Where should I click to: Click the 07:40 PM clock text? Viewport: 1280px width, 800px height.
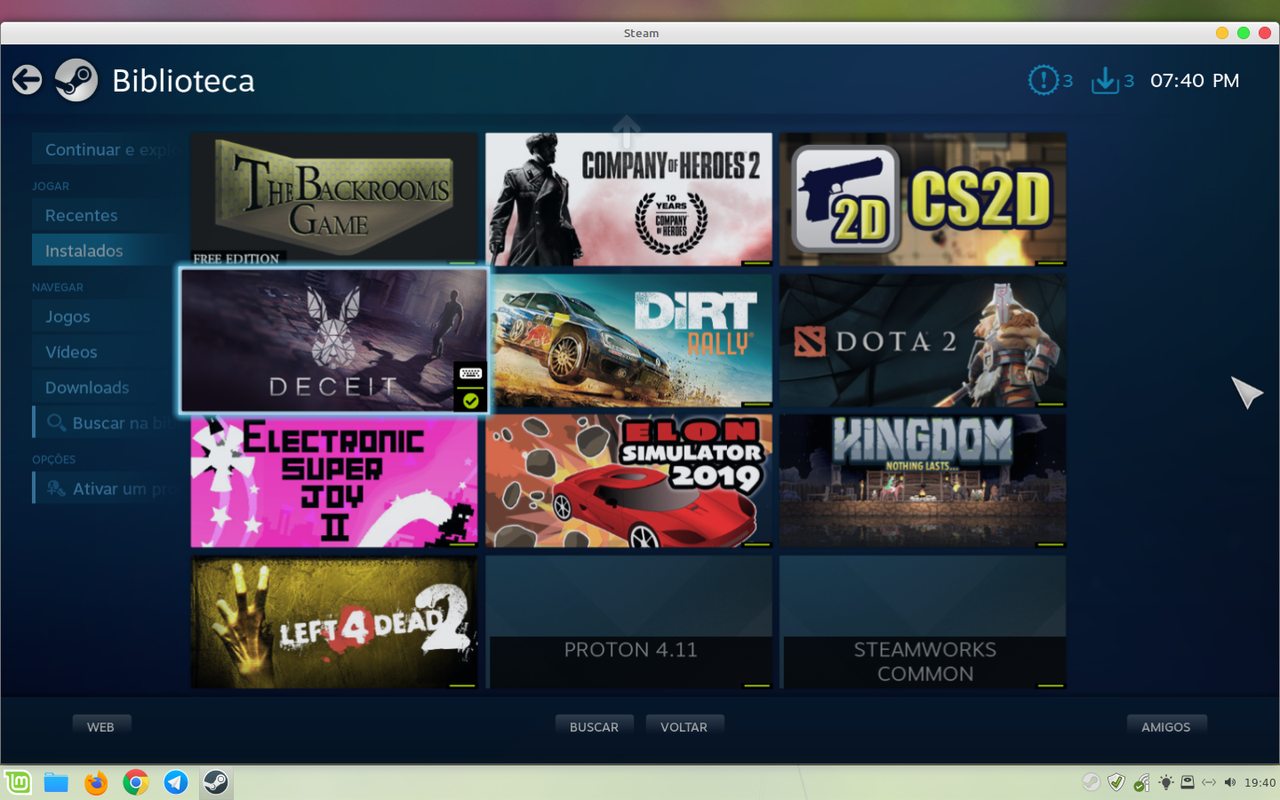(x=1195, y=80)
